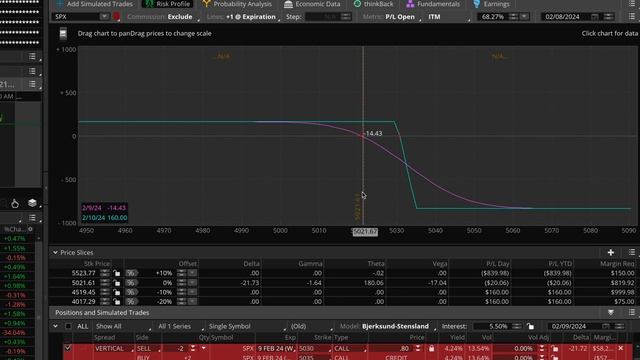The height and width of the screenshot is (360, 640).
Task: Click the 2/9/24 -14.43 legend label
Action: click(x=104, y=208)
